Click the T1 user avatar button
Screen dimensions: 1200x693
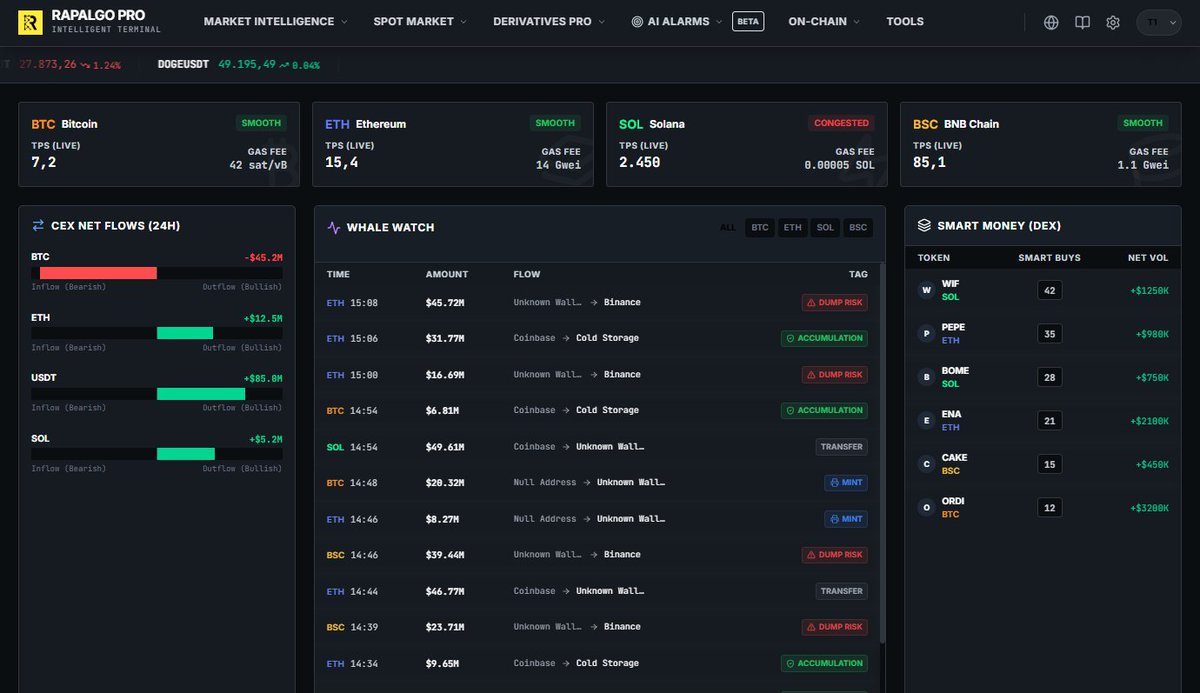1158,22
